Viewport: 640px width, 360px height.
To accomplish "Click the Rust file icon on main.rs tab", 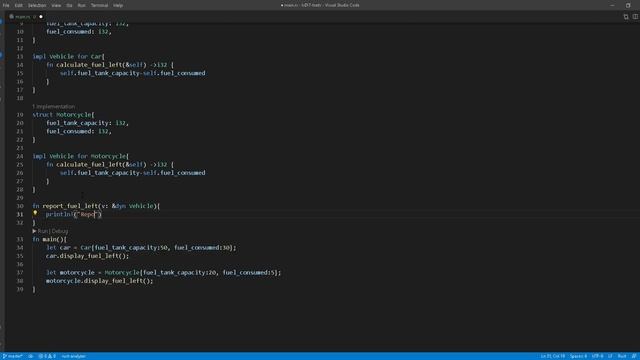I will tap(11, 17).
